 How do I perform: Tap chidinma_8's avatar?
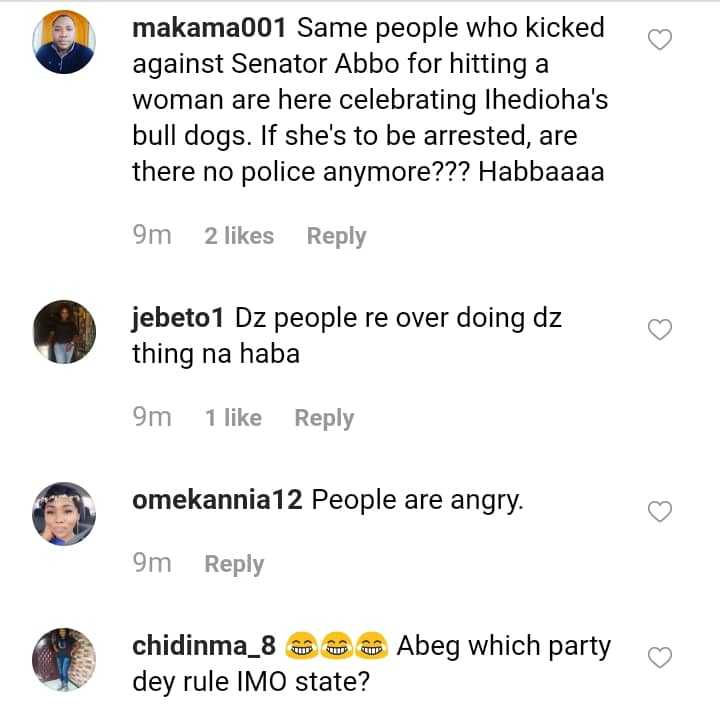coord(64,659)
